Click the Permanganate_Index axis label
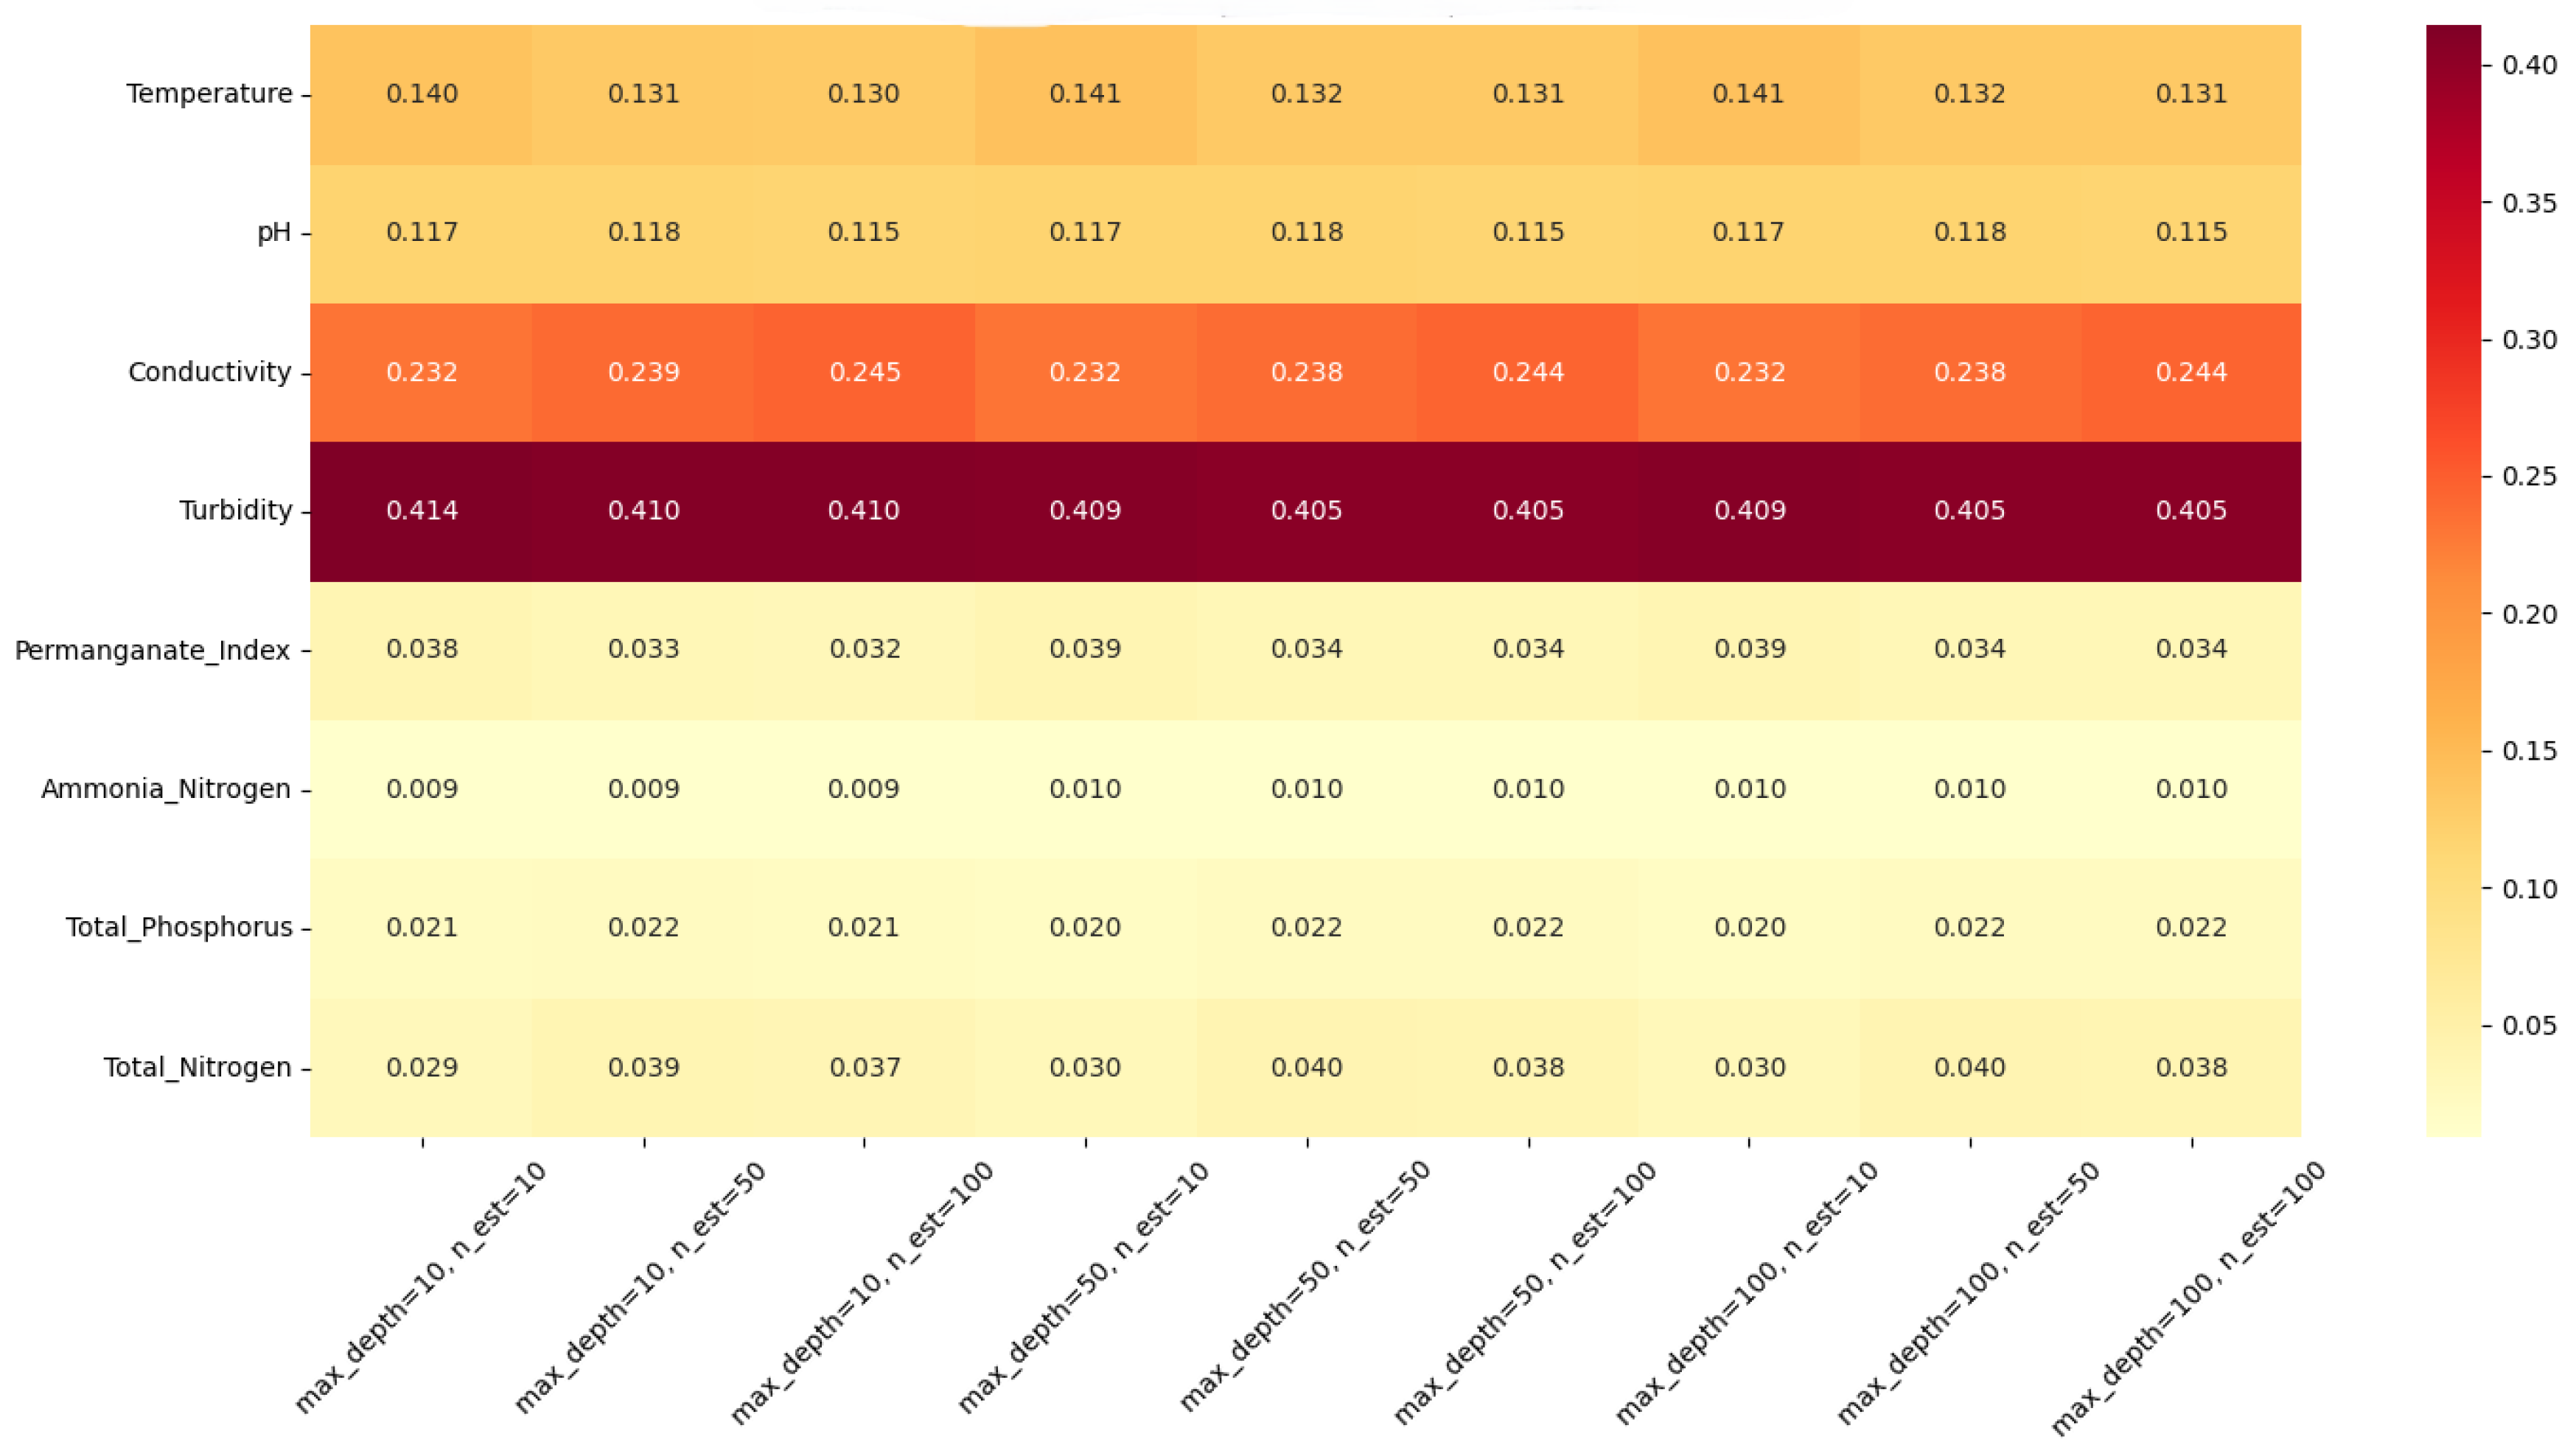Image resolution: width=2573 pixels, height=1456 pixels. pos(152,651)
